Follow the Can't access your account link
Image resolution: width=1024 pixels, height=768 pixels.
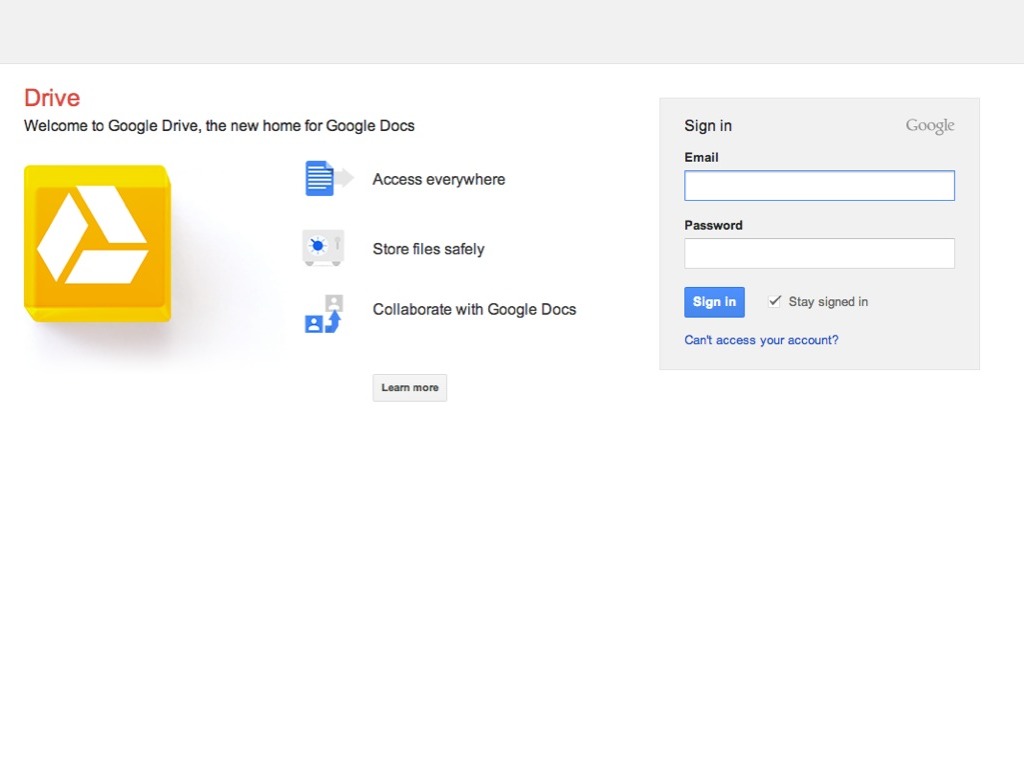[x=761, y=340]
